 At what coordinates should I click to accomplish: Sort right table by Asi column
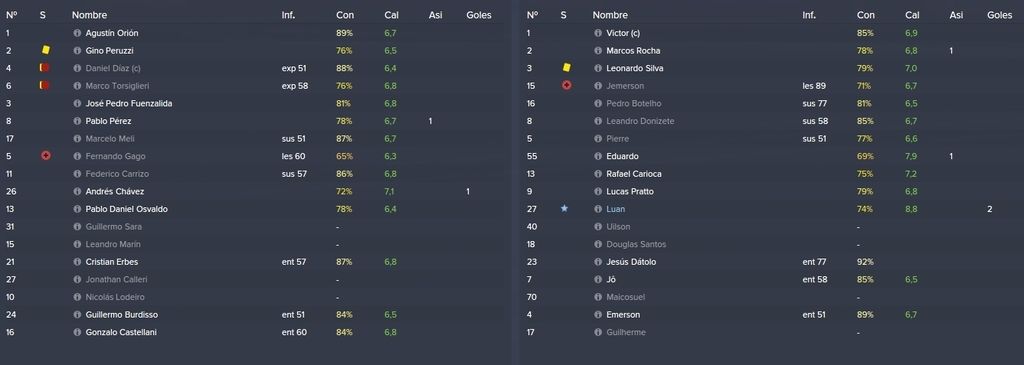pyautogui.click(x=956, y=15)
